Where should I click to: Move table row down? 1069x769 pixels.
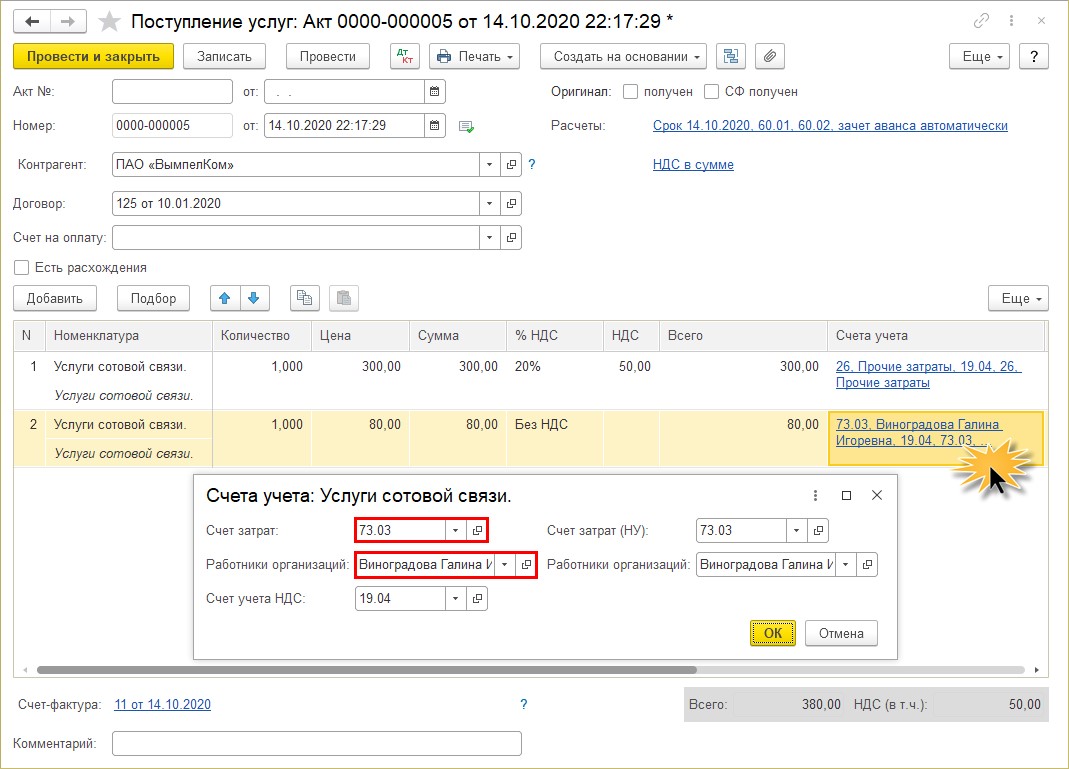[254, 298]
